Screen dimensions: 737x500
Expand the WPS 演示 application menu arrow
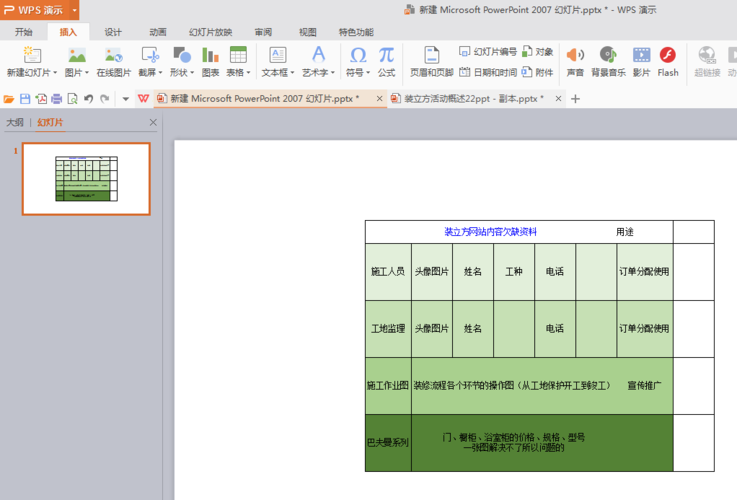point(74,10)
